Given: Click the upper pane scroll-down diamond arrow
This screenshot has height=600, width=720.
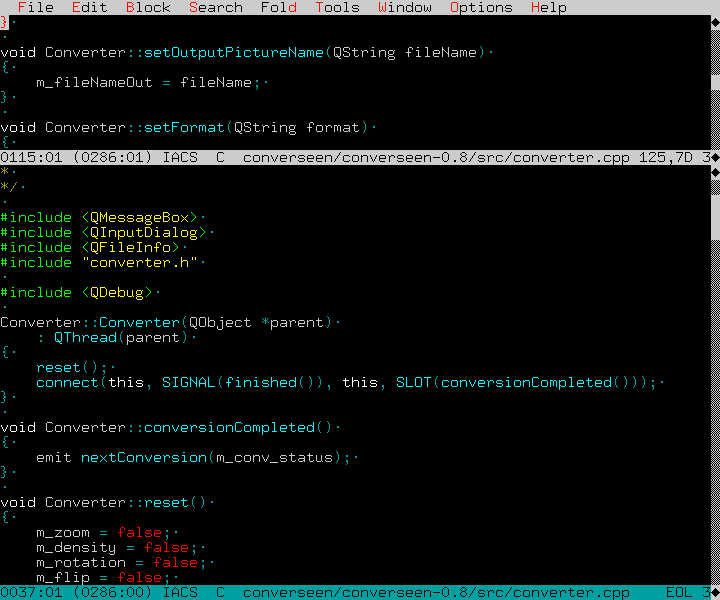Looking at the screenshot, I should (715, 157).
